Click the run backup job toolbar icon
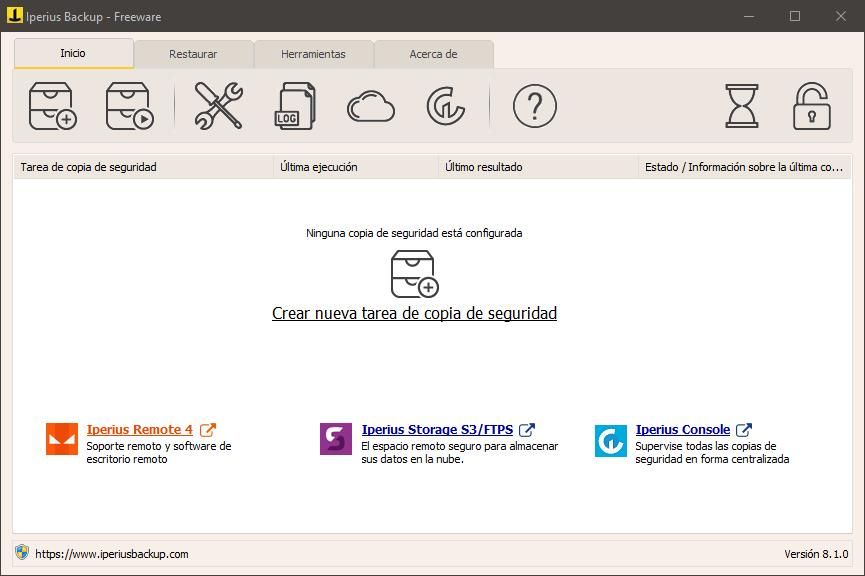 pos(130,106)
